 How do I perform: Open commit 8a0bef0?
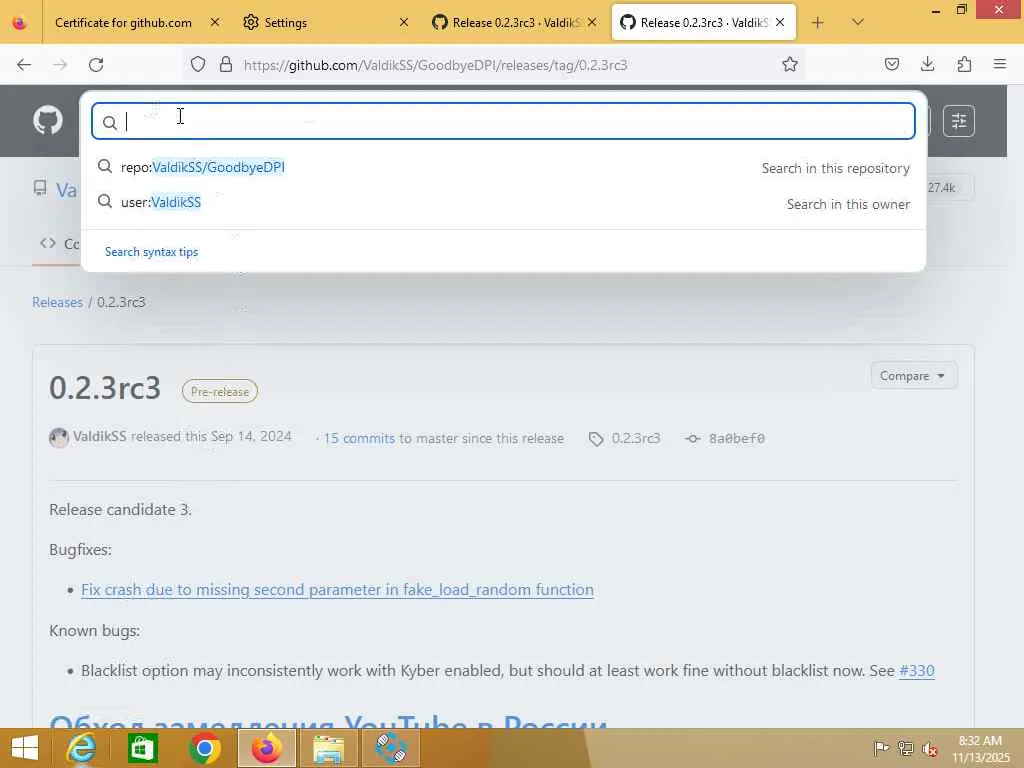pos(737,438)
